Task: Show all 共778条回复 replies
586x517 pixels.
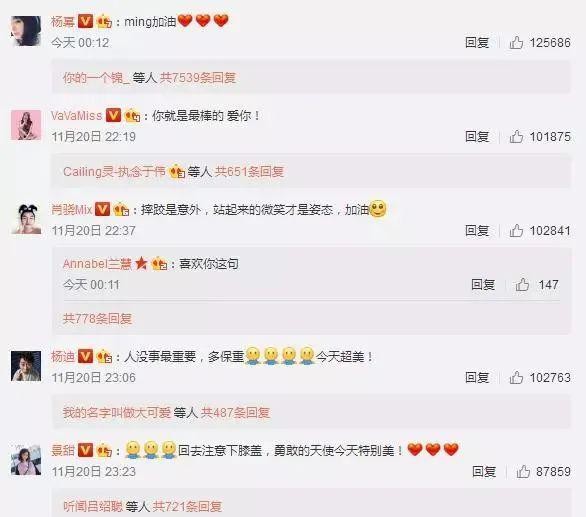Action: 97,319
